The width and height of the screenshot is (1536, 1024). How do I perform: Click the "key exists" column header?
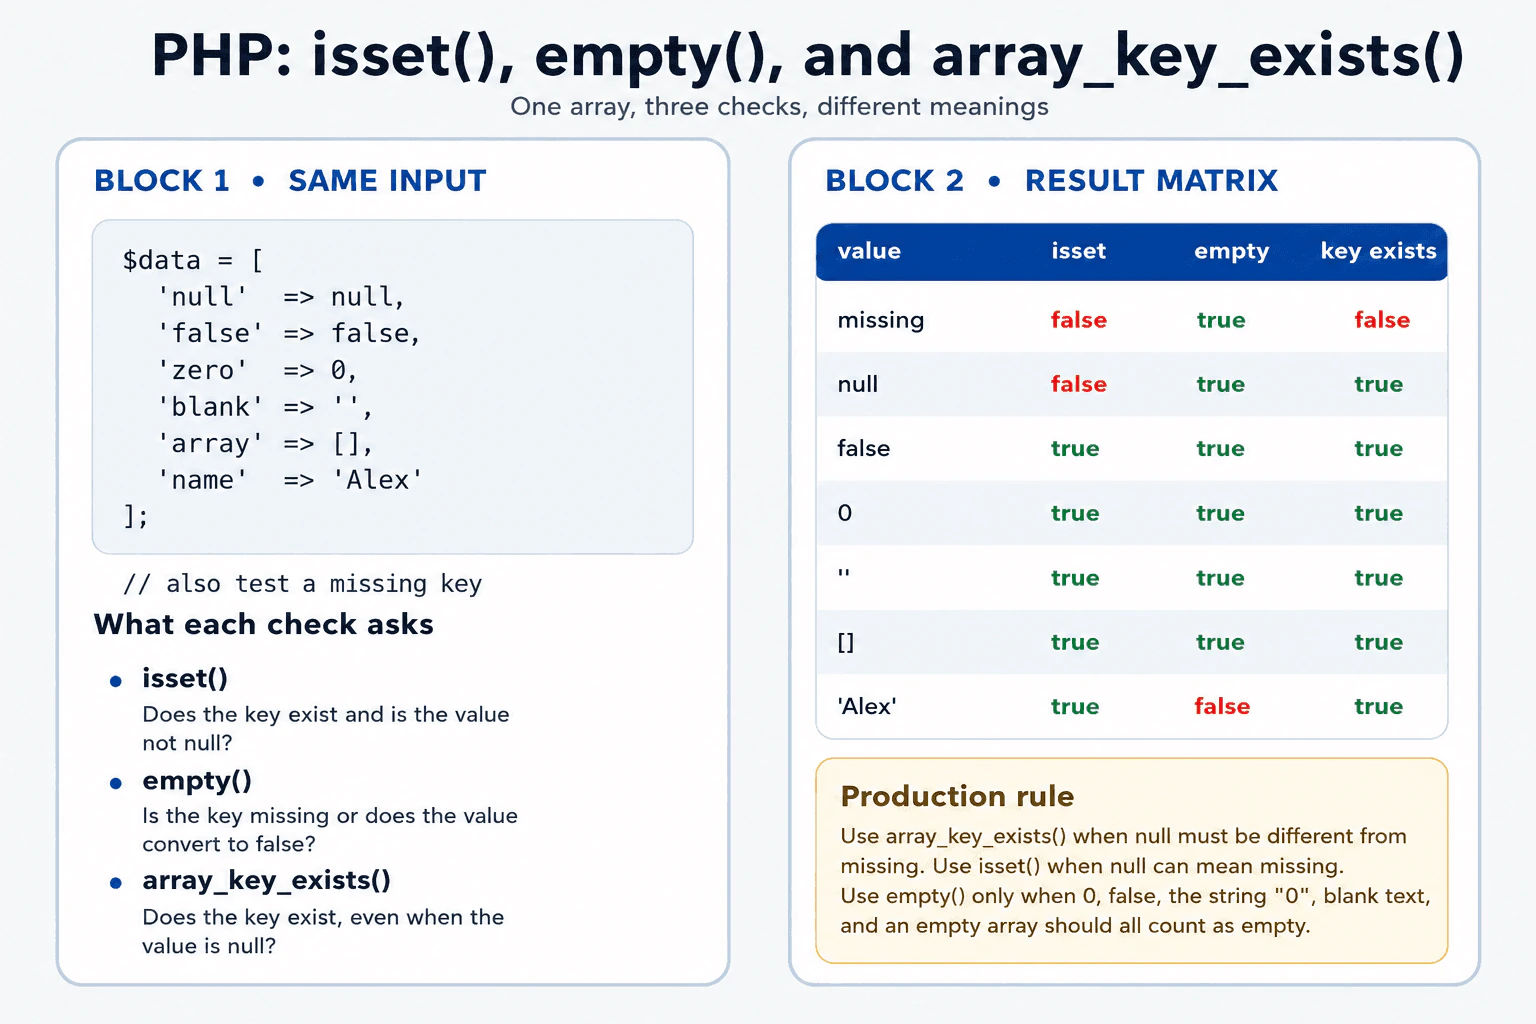[1378, 251]
